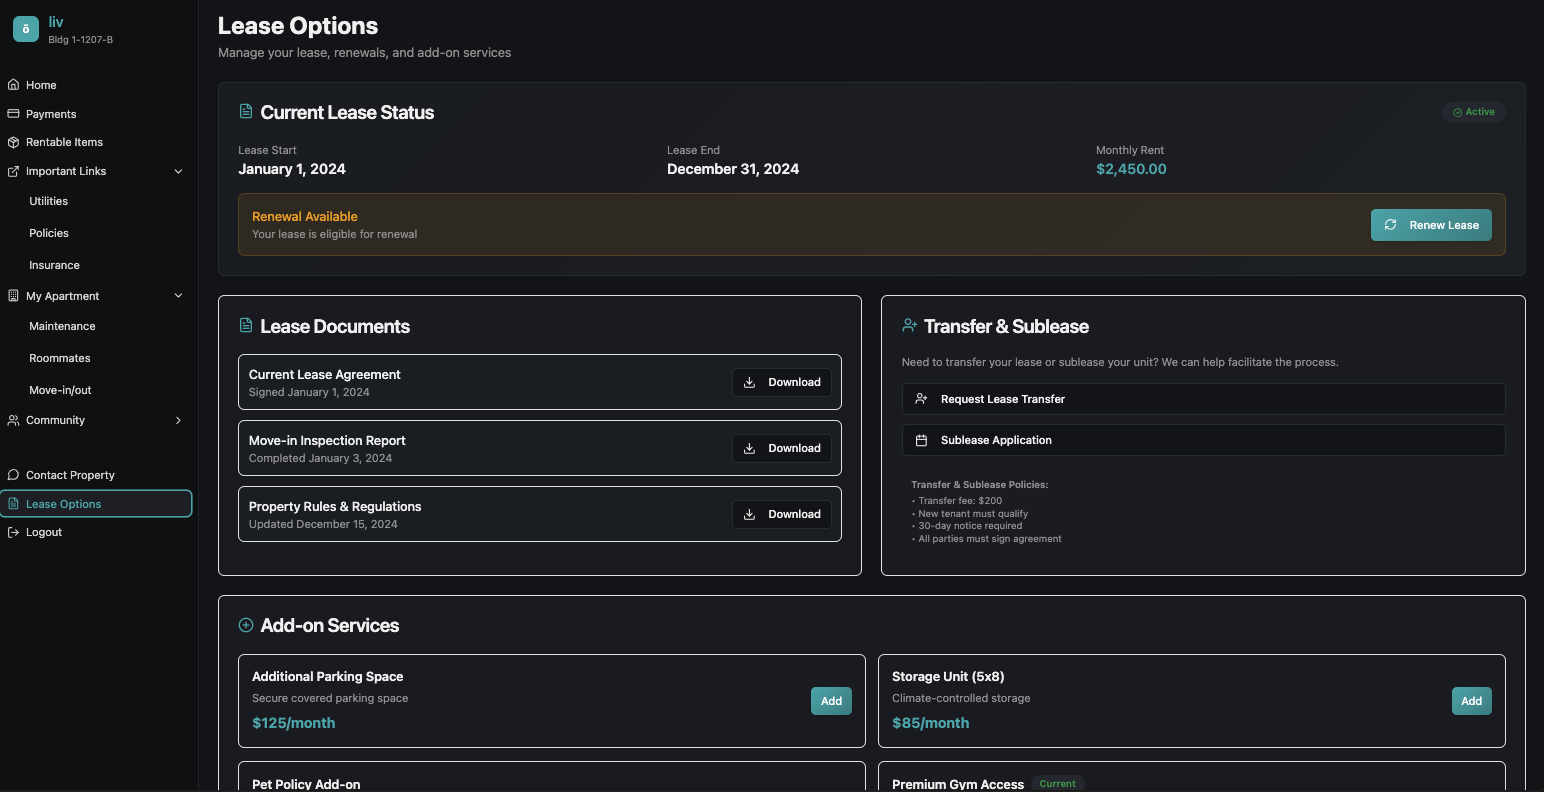Collapse the My Apartment section chevron

coord(179,296)
